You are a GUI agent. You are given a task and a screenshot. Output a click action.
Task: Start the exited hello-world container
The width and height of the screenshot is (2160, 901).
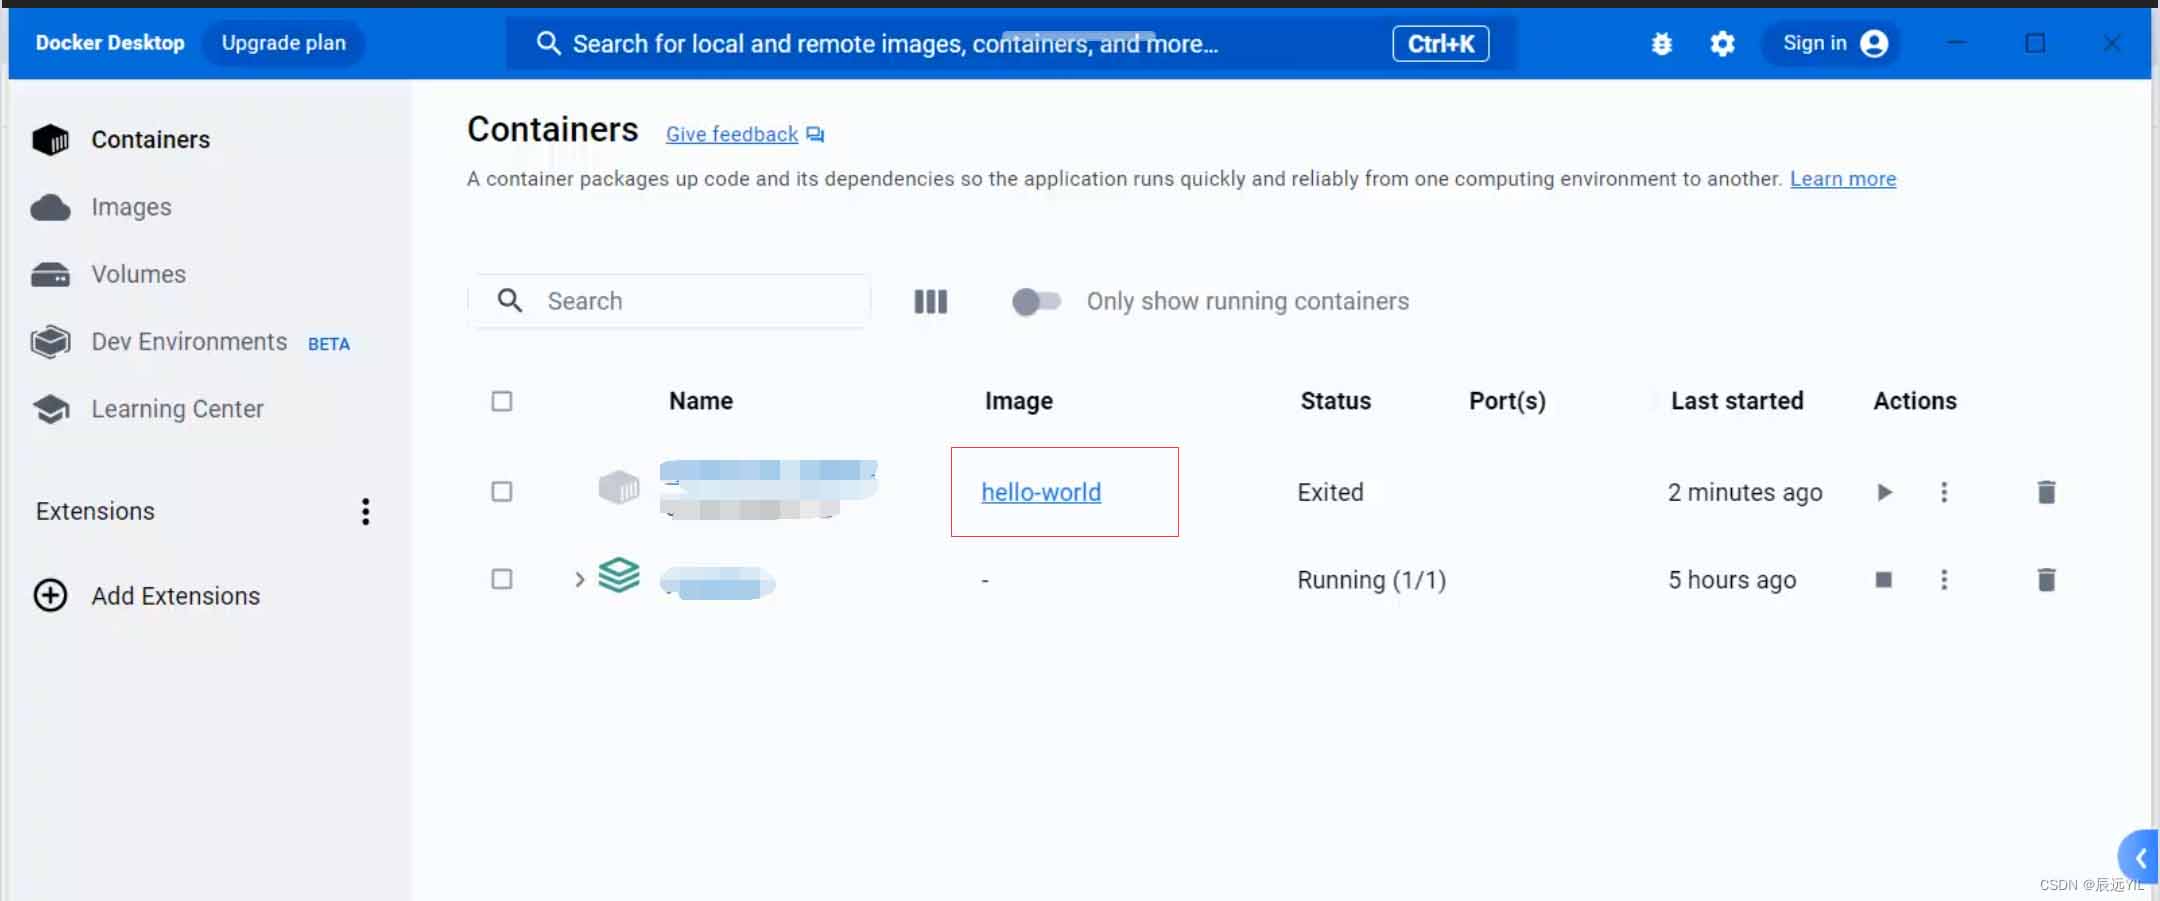pos(1884,492)
